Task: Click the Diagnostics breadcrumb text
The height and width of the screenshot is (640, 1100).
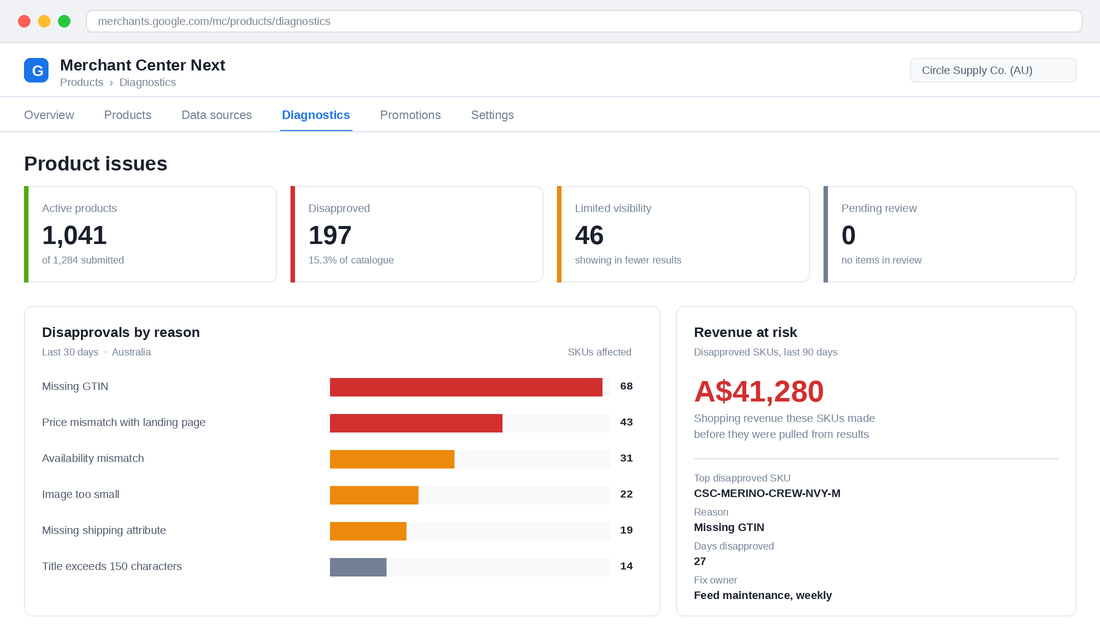Action: 147,82
